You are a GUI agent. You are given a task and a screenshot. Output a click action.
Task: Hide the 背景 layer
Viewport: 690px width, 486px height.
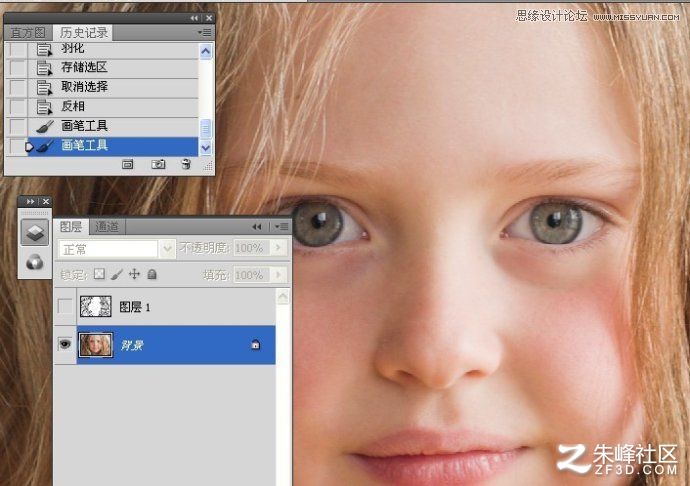click(x=65, y=344)
